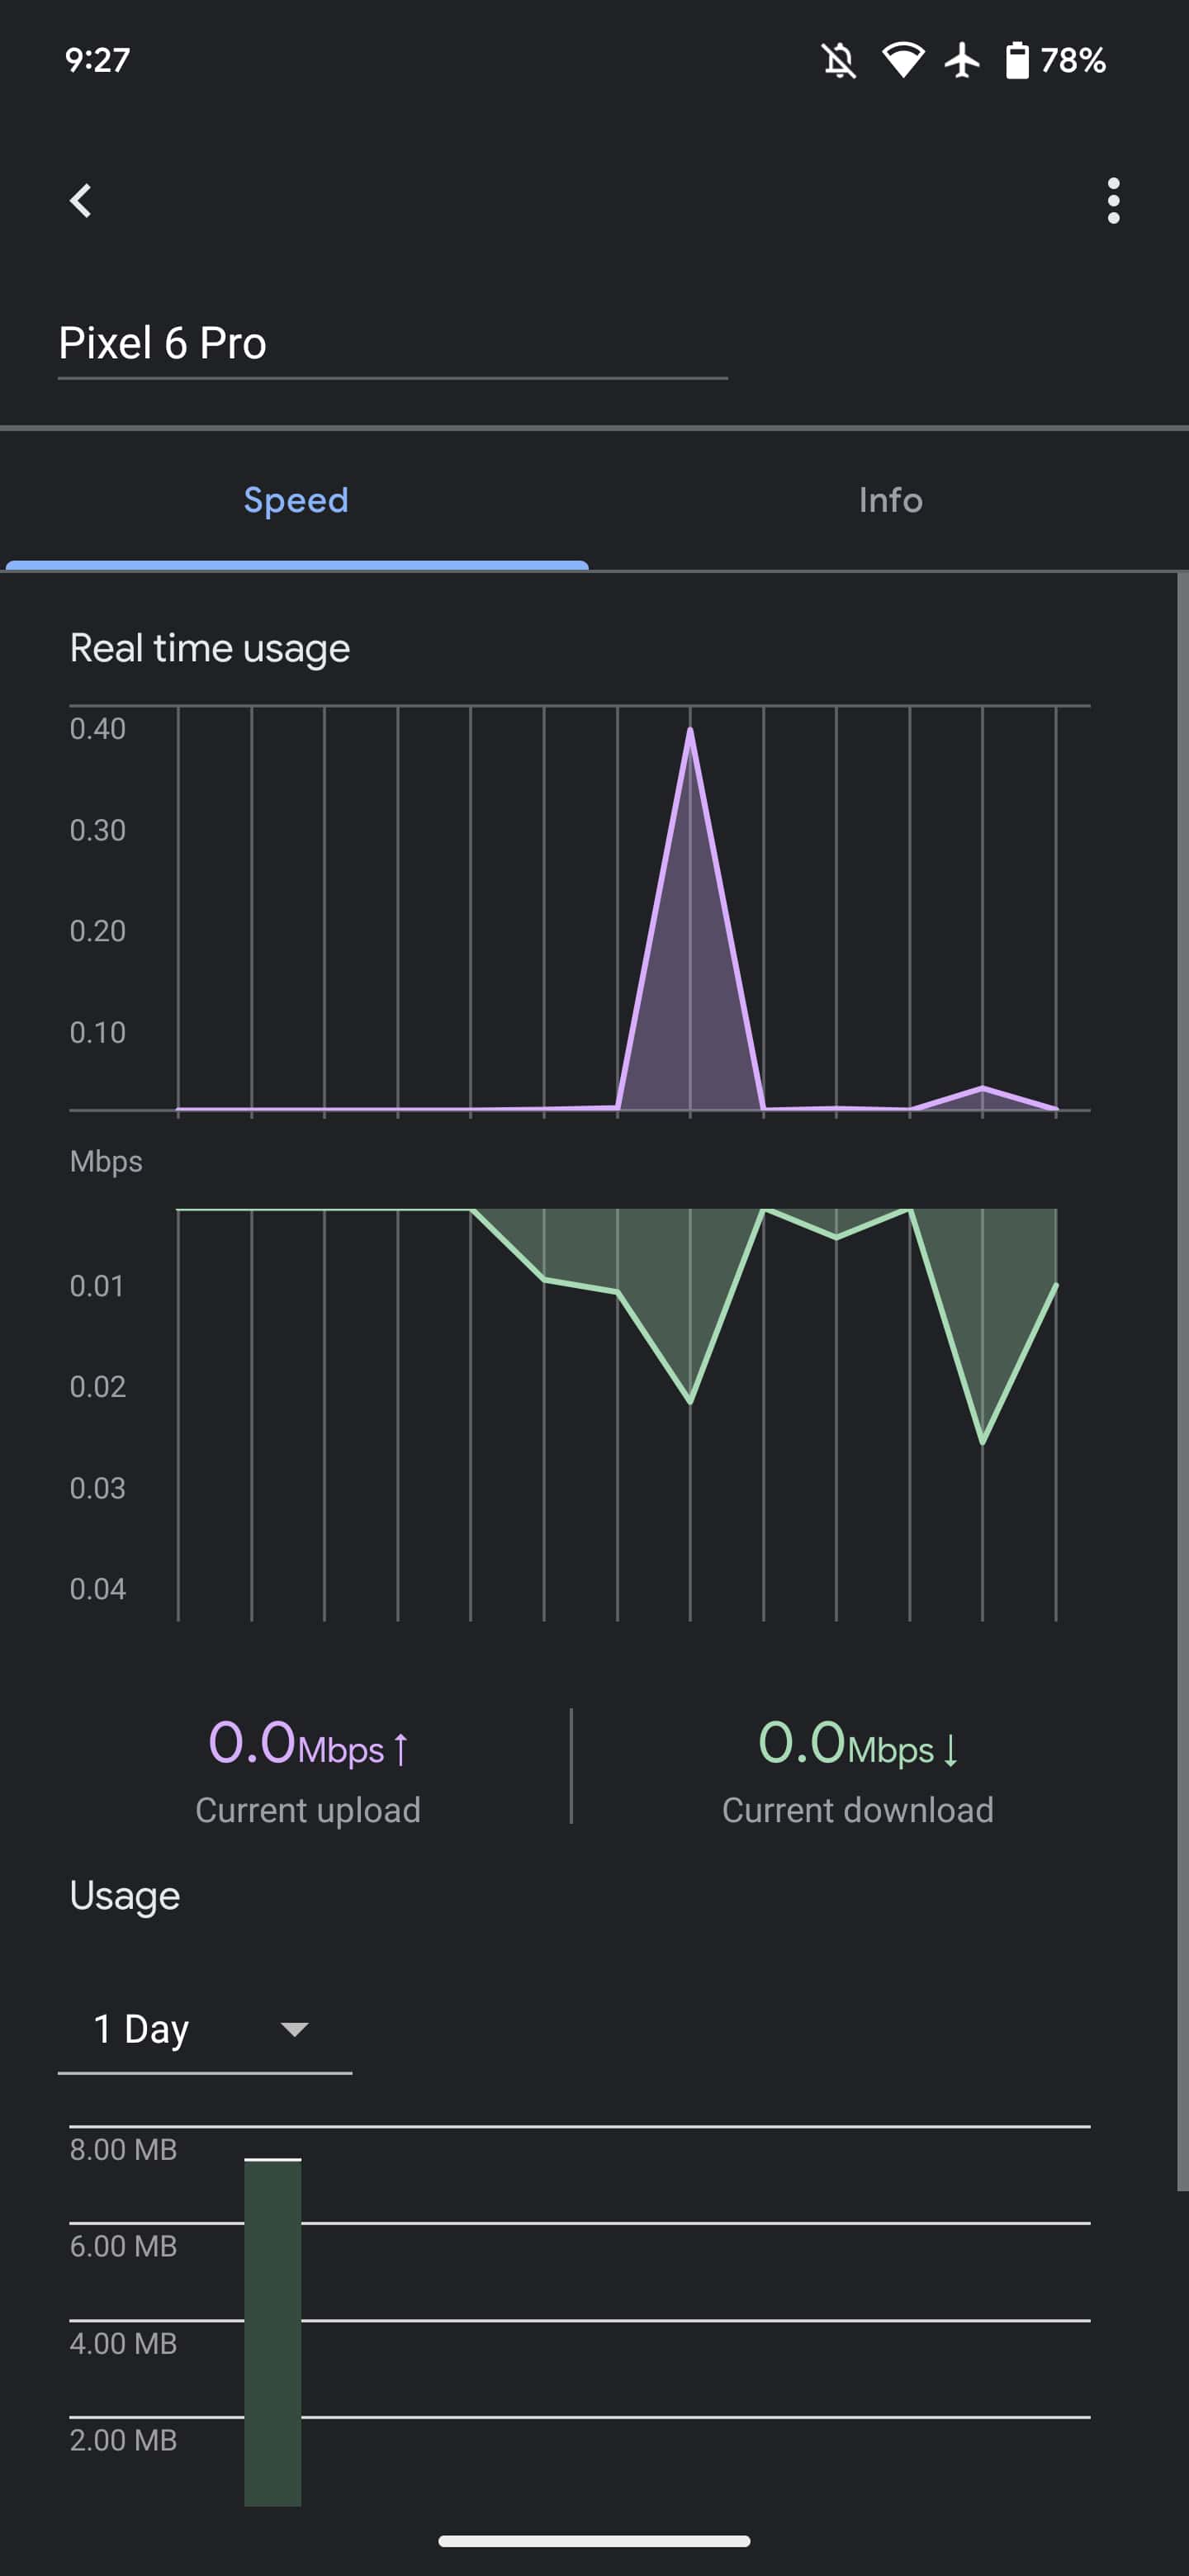1189x2576 pixels.
Task: Select the Speed tab
Action: [296, 500]
